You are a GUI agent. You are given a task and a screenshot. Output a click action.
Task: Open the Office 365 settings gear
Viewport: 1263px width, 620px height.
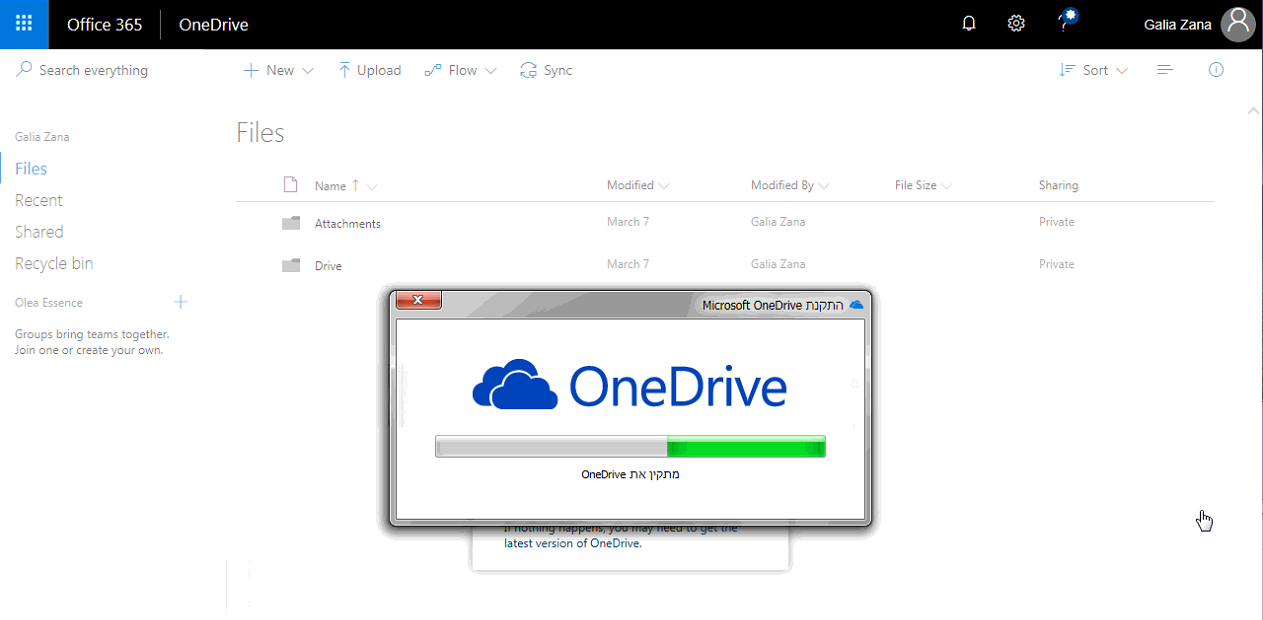pyautogui.click(x=1016, y=22)
